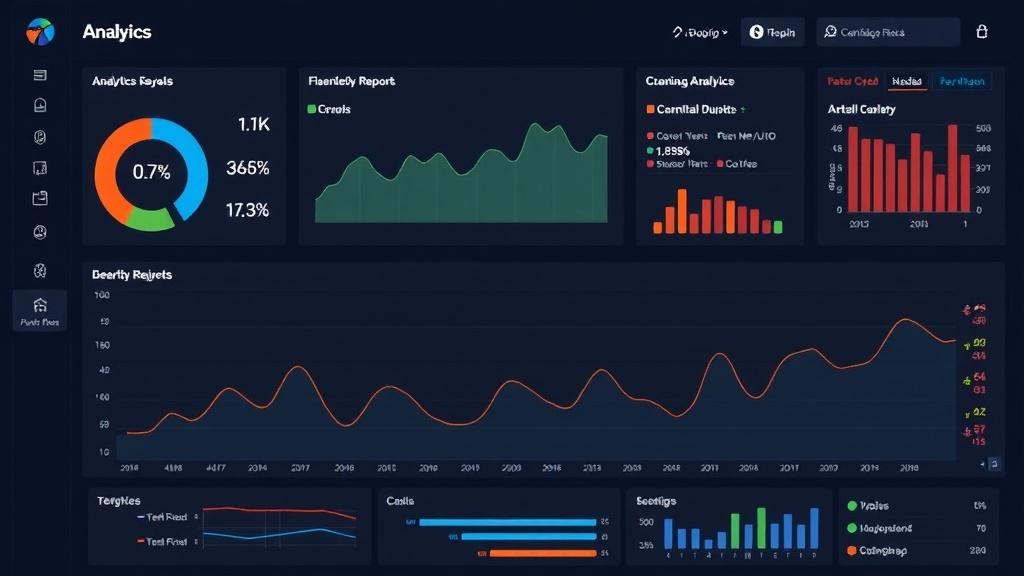The image size is (1024, 576).
Task: Click the tallest green bar in Seetigs chart
Action: click(x=761, y=528)
